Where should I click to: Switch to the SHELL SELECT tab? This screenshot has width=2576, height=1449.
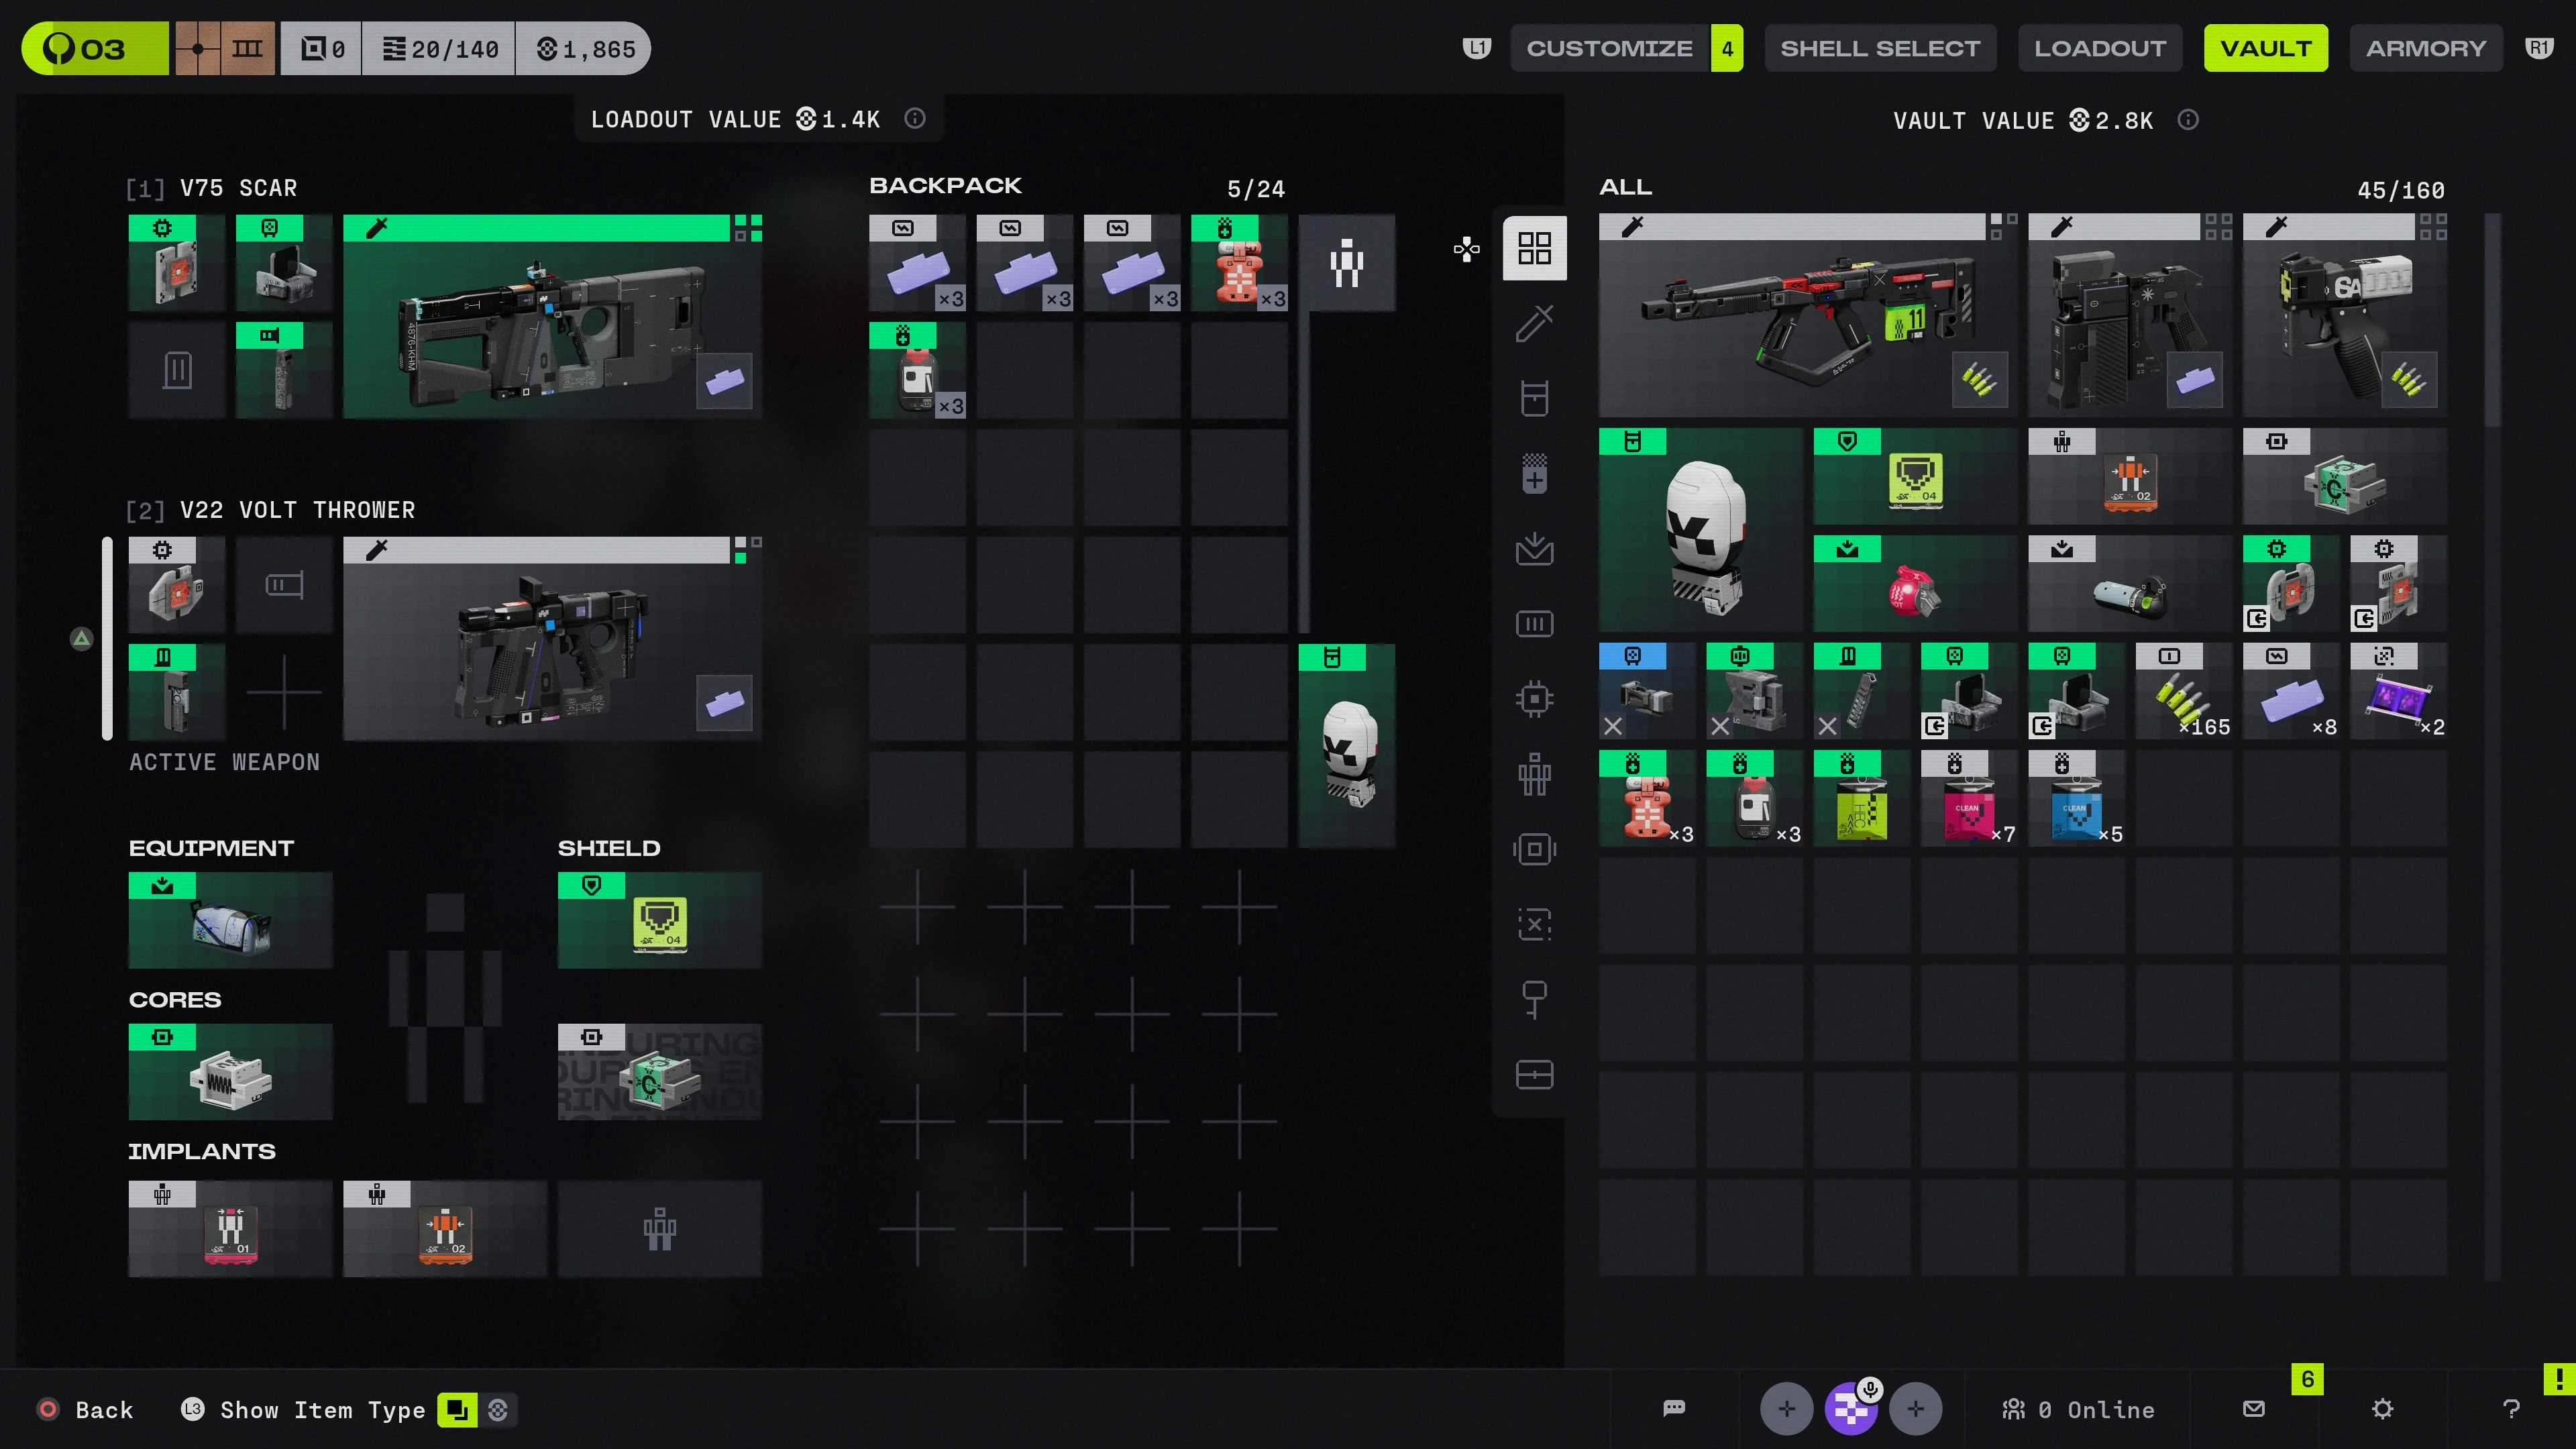(1880, 48)
